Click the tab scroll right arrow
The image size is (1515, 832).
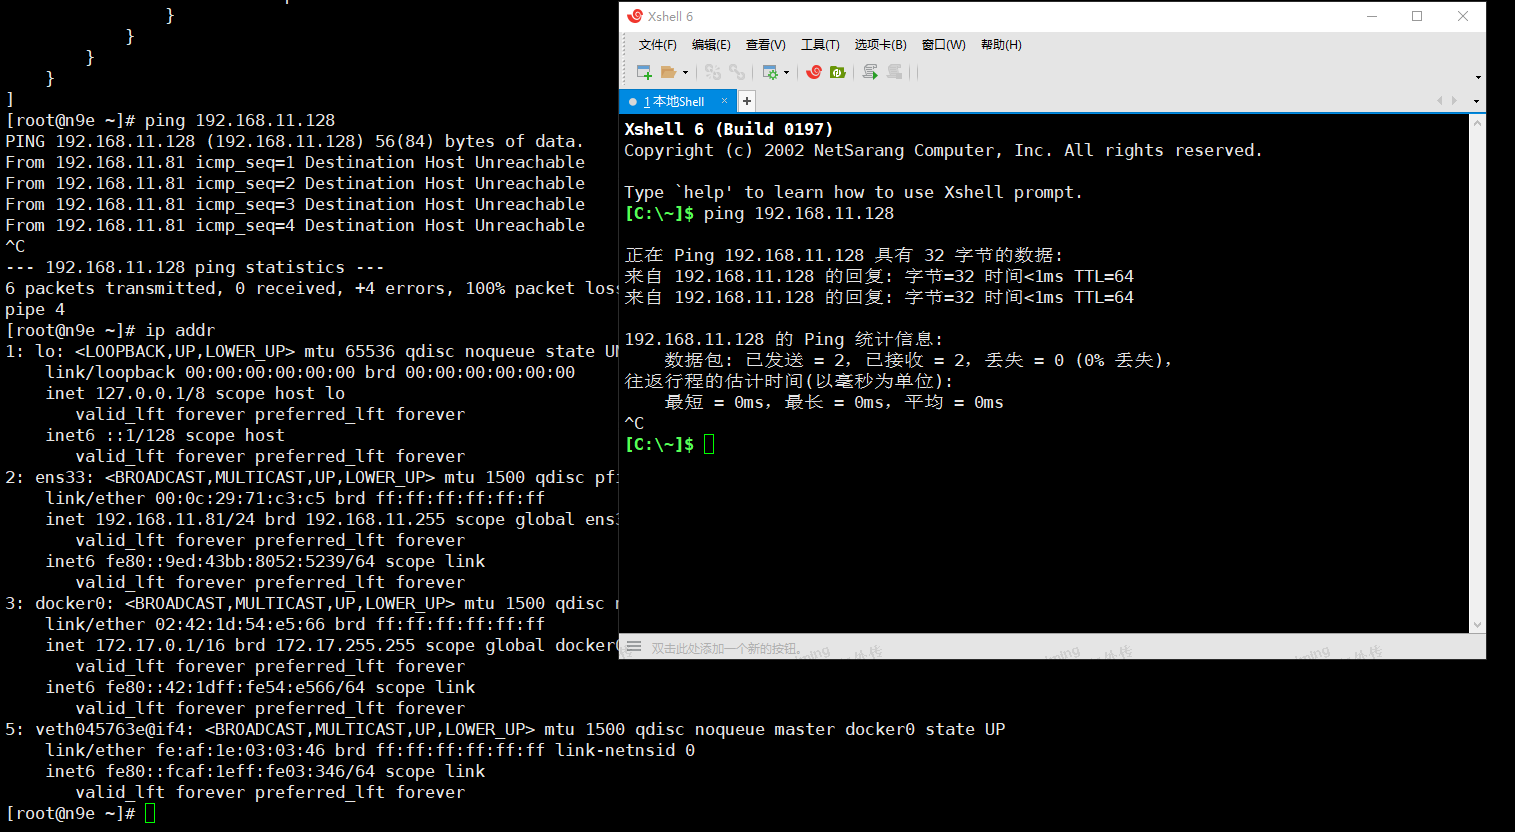coord(1454,101)
